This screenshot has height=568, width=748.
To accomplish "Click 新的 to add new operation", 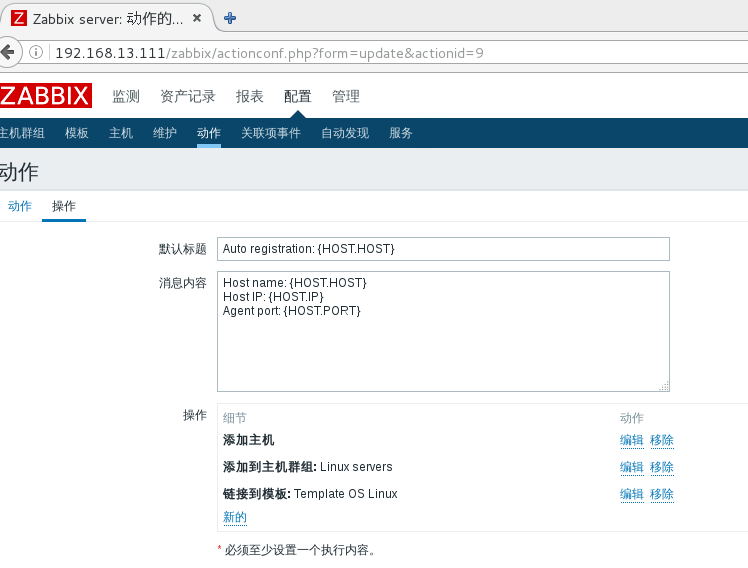I will pyautogui.click(x=235, y=517).
